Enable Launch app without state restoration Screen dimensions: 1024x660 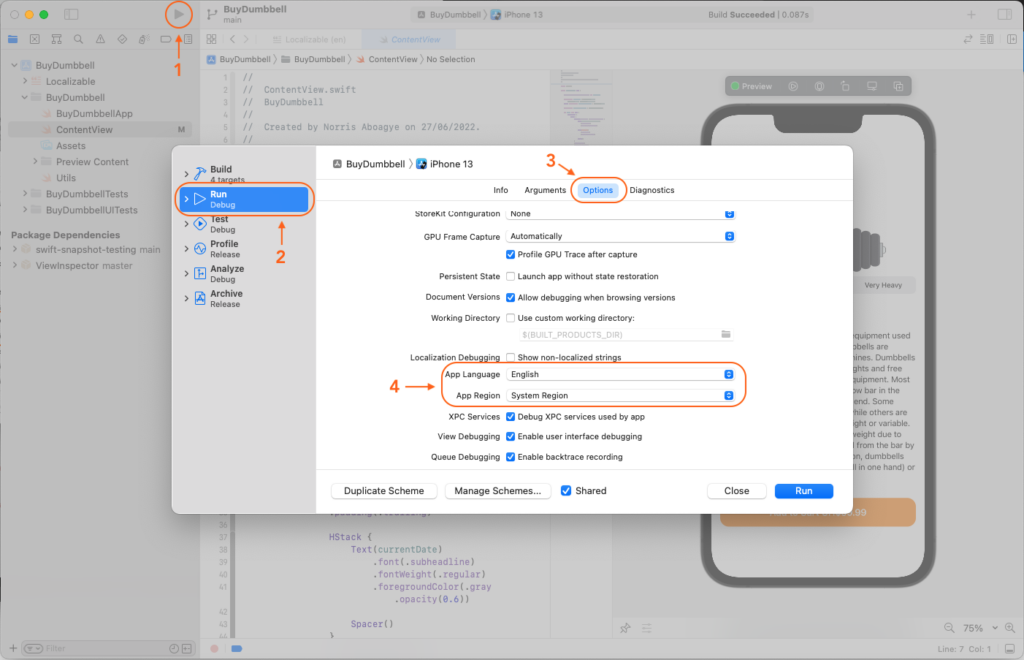(x=511, y=276)
